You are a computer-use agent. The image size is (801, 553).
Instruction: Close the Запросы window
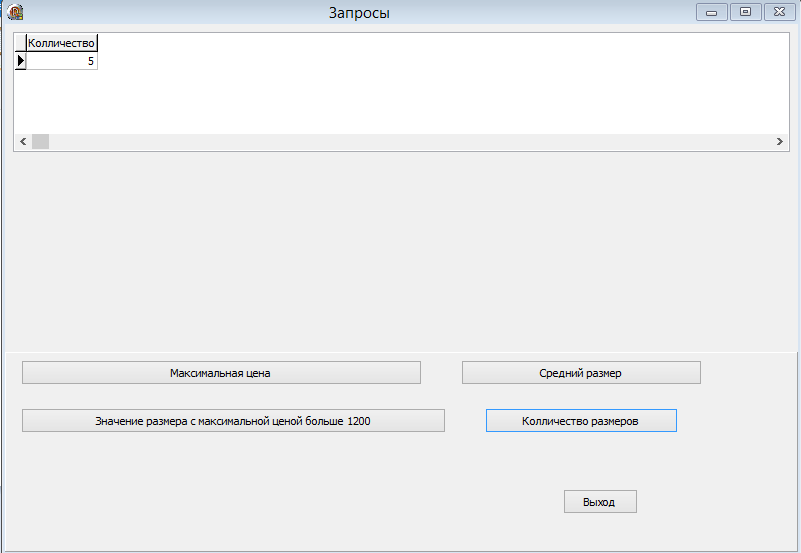tap(780, 12)
